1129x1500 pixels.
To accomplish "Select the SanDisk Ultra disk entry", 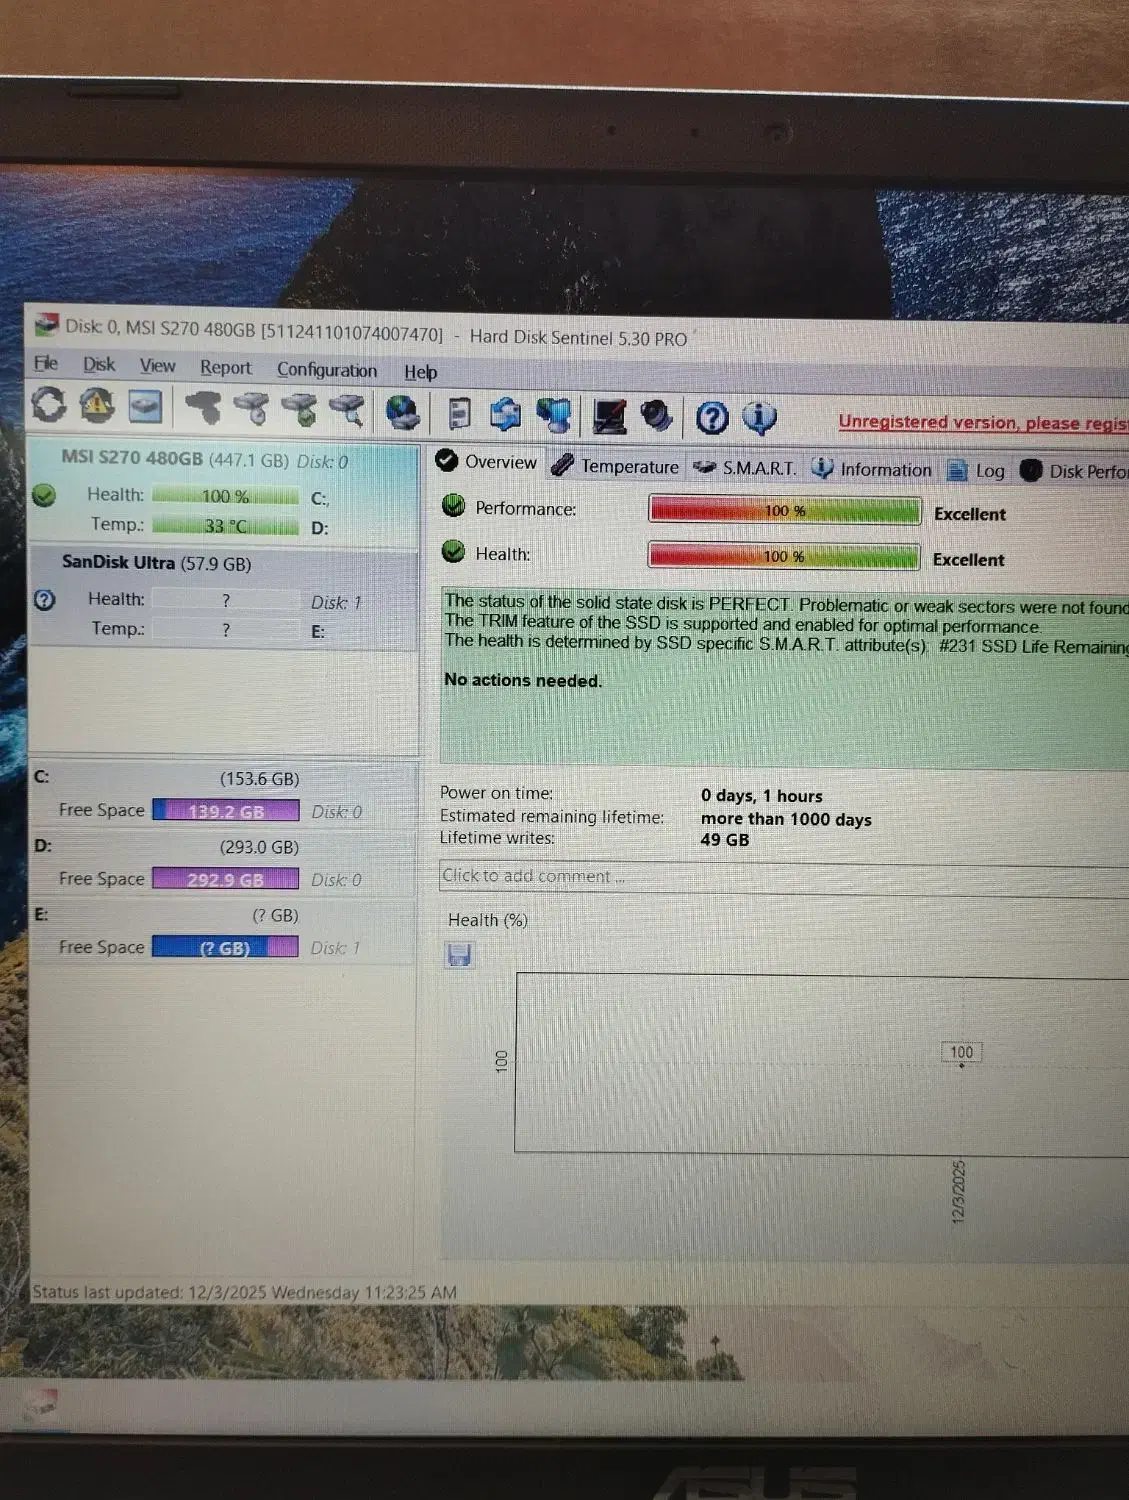I will tap(223, 599).
